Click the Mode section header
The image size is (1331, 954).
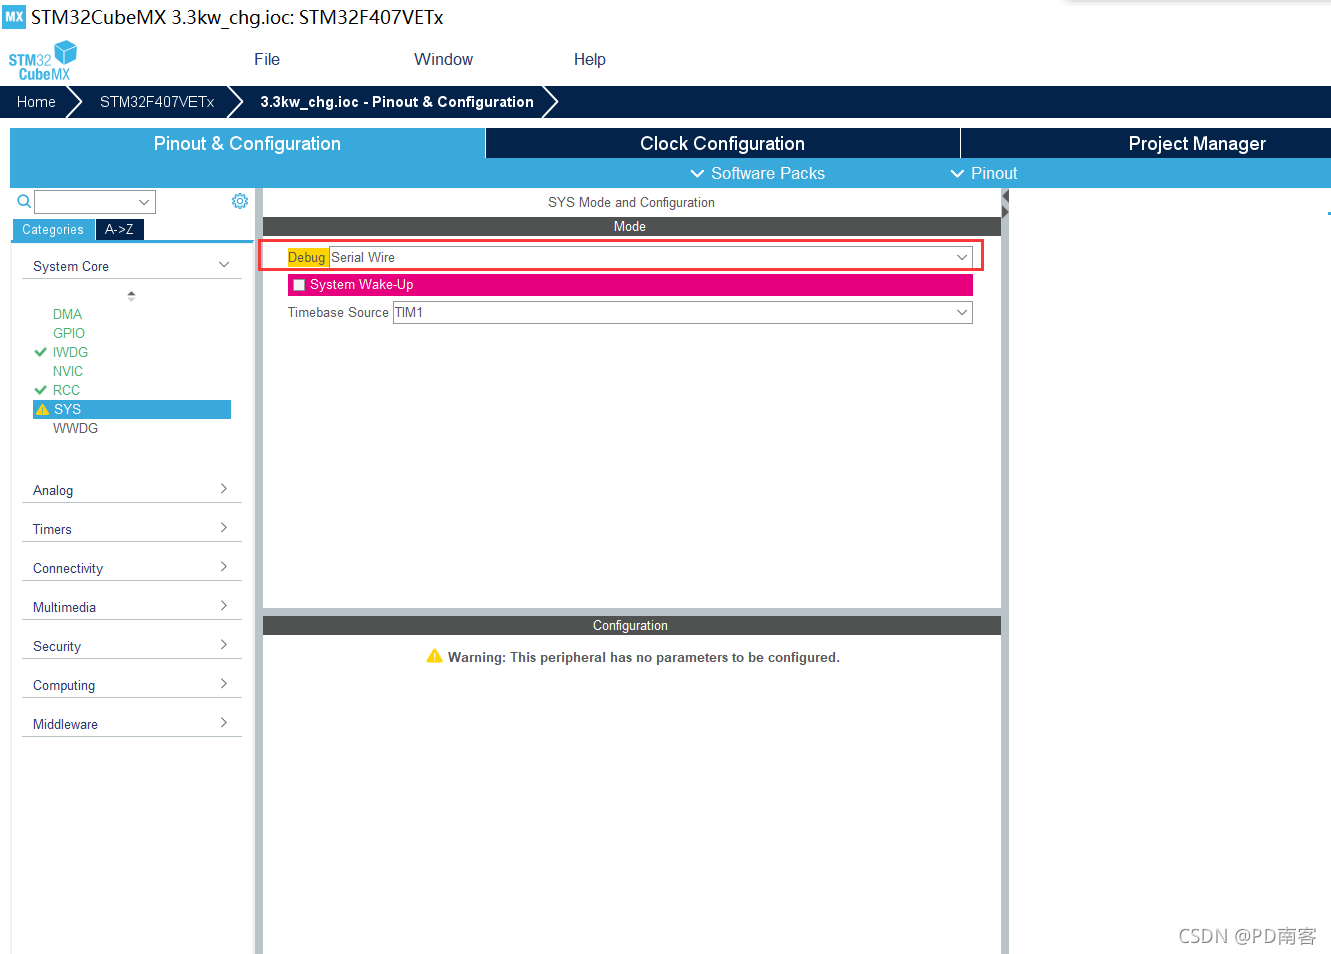click(x=631, y=226)
